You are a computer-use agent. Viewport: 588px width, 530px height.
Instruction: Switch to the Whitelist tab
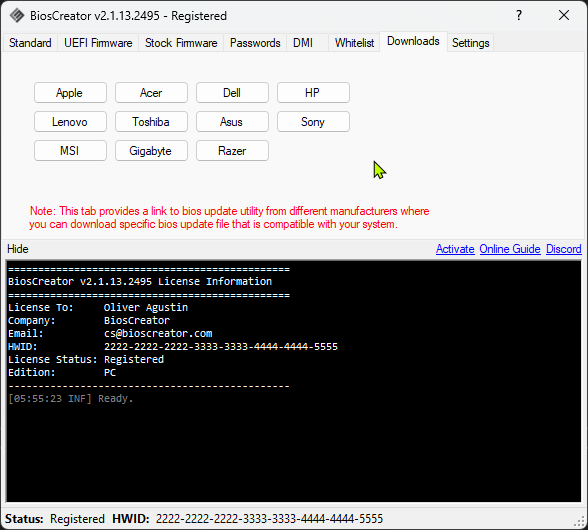coord(354,43)
